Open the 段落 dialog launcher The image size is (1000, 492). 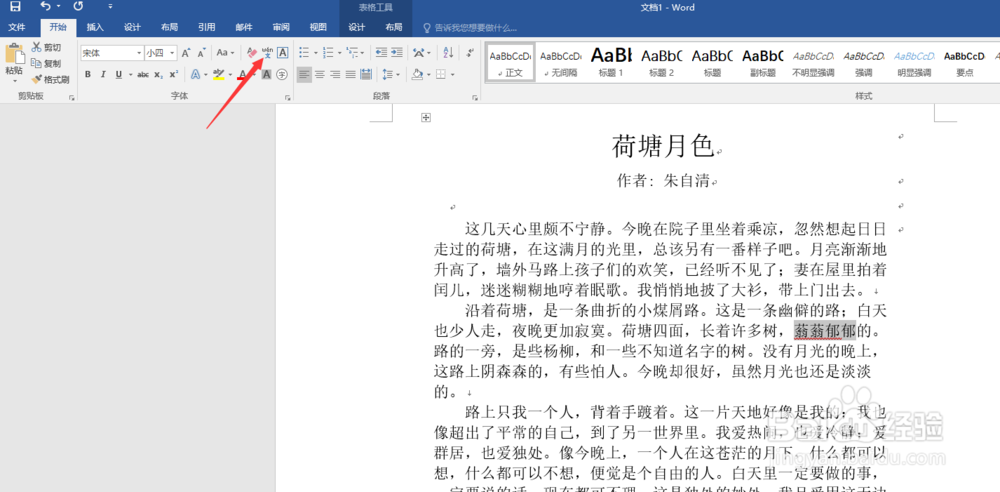tap(474, 98)
